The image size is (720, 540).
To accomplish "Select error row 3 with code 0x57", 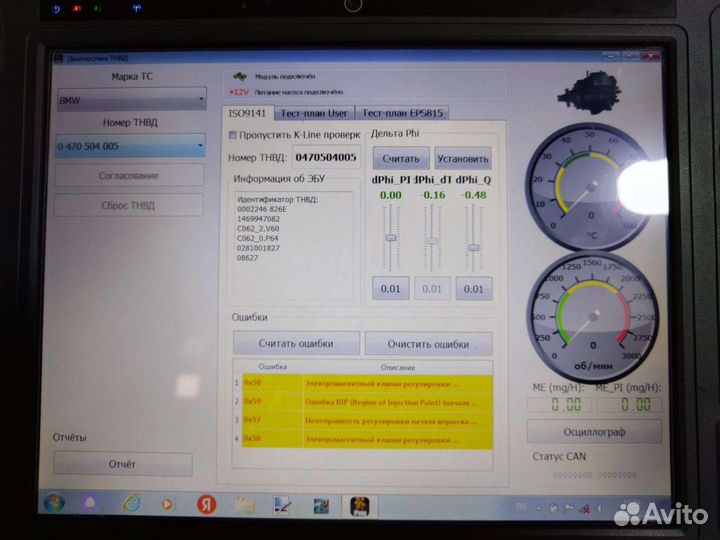I will [367, 421].
